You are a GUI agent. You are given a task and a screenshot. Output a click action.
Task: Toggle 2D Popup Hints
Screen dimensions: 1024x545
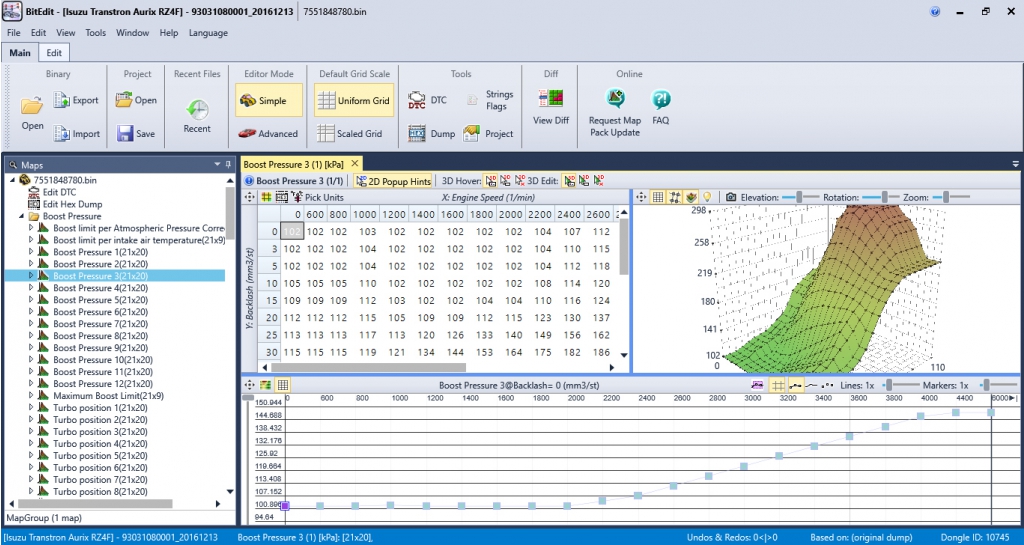point(394,181)
